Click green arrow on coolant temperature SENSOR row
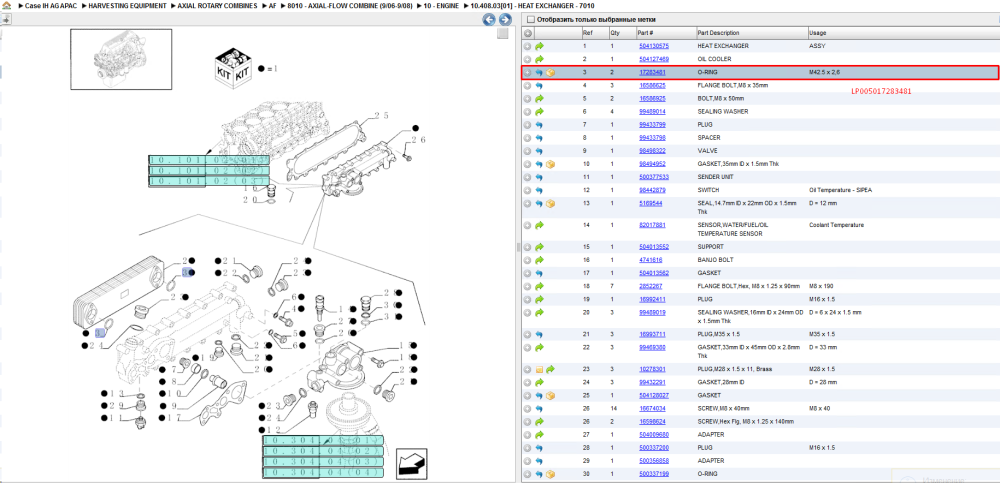The width and height of the screenshot is (1000, 483). point(539,225)
